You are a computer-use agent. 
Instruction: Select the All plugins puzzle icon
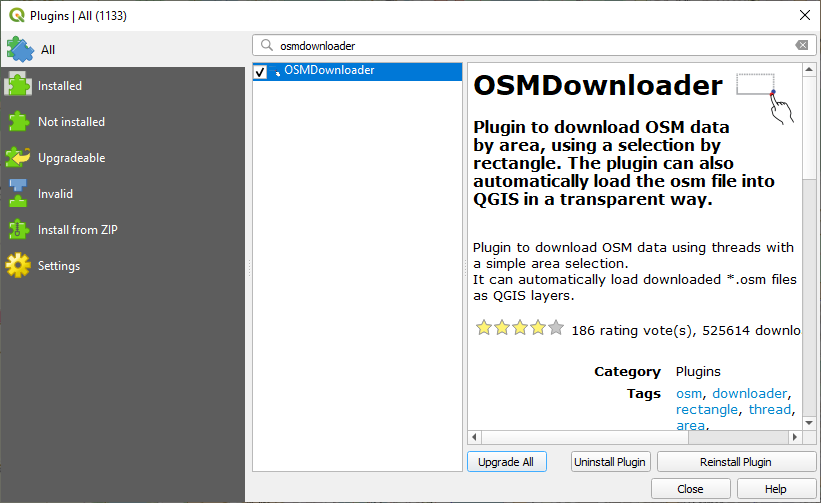(20, 49)
